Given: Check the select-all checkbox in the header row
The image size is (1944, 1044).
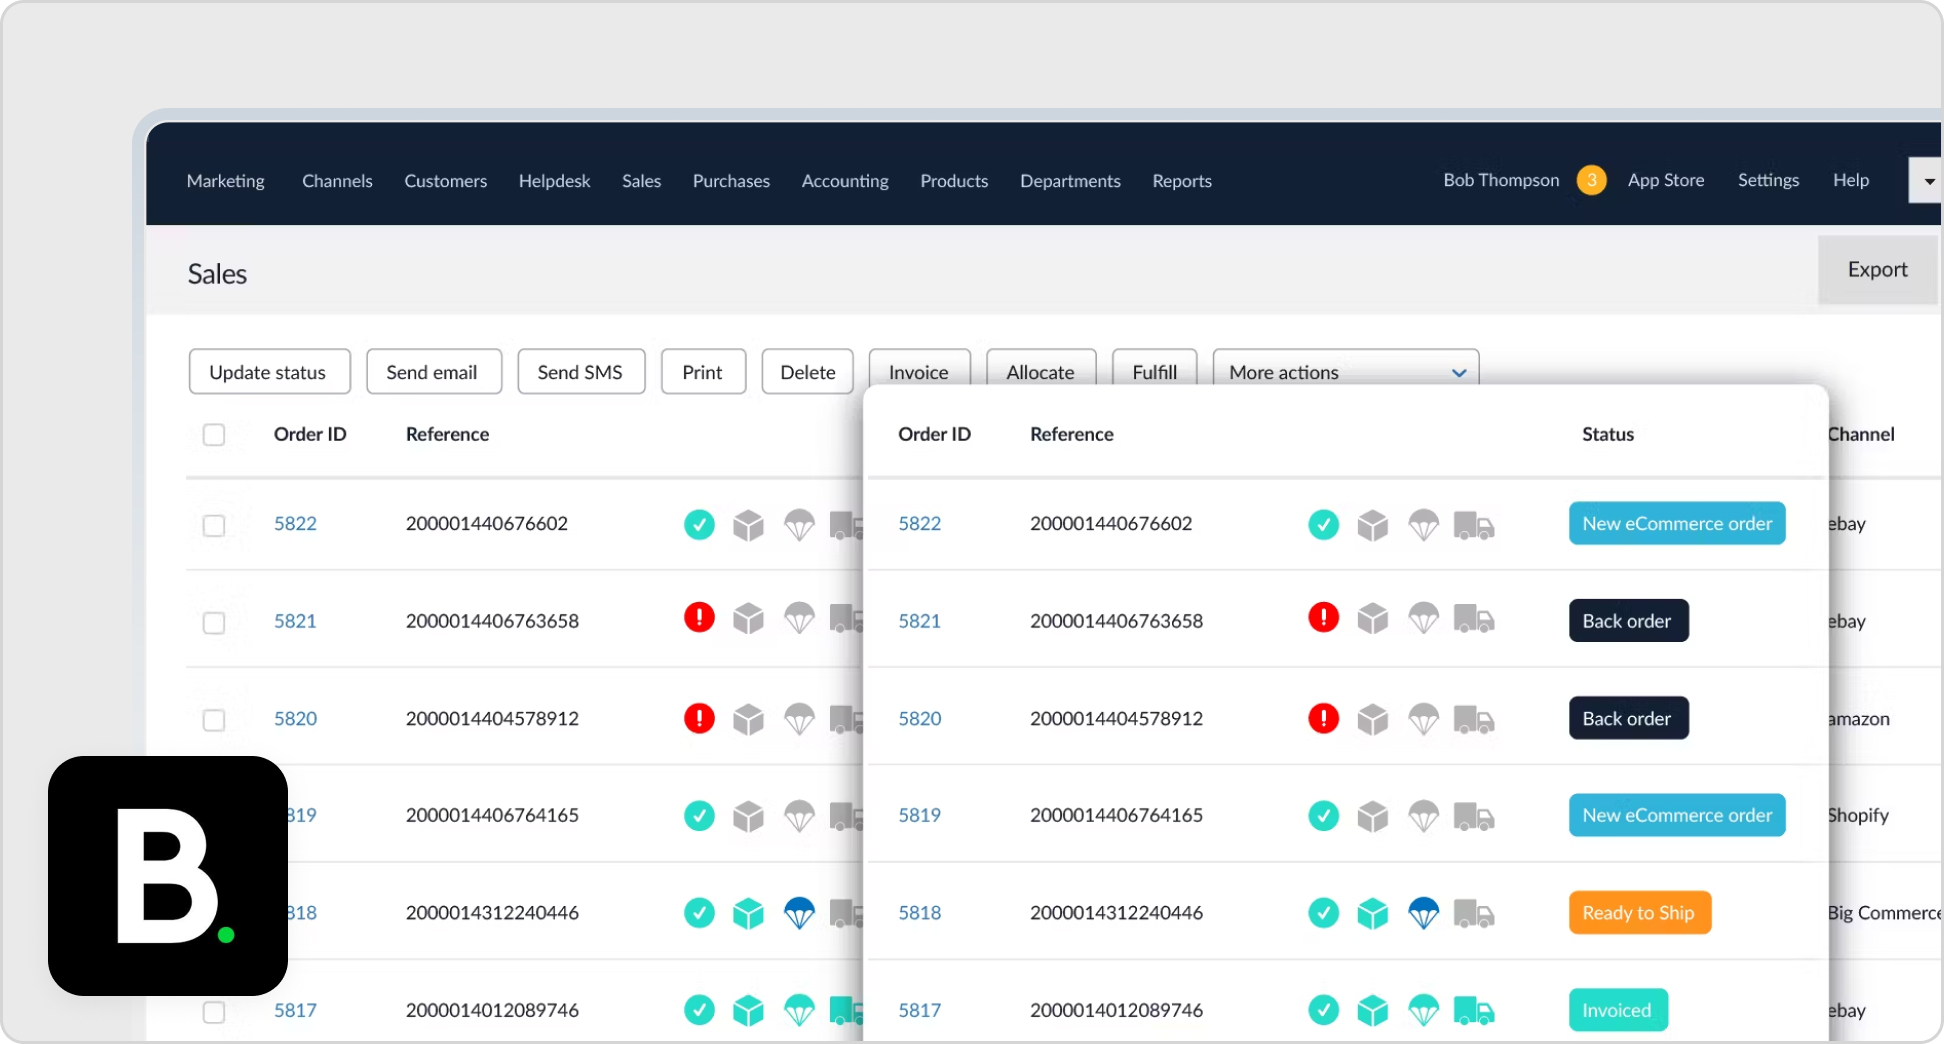Looking at the screenshot, I should pyautogui.click(x=214, y=434).
